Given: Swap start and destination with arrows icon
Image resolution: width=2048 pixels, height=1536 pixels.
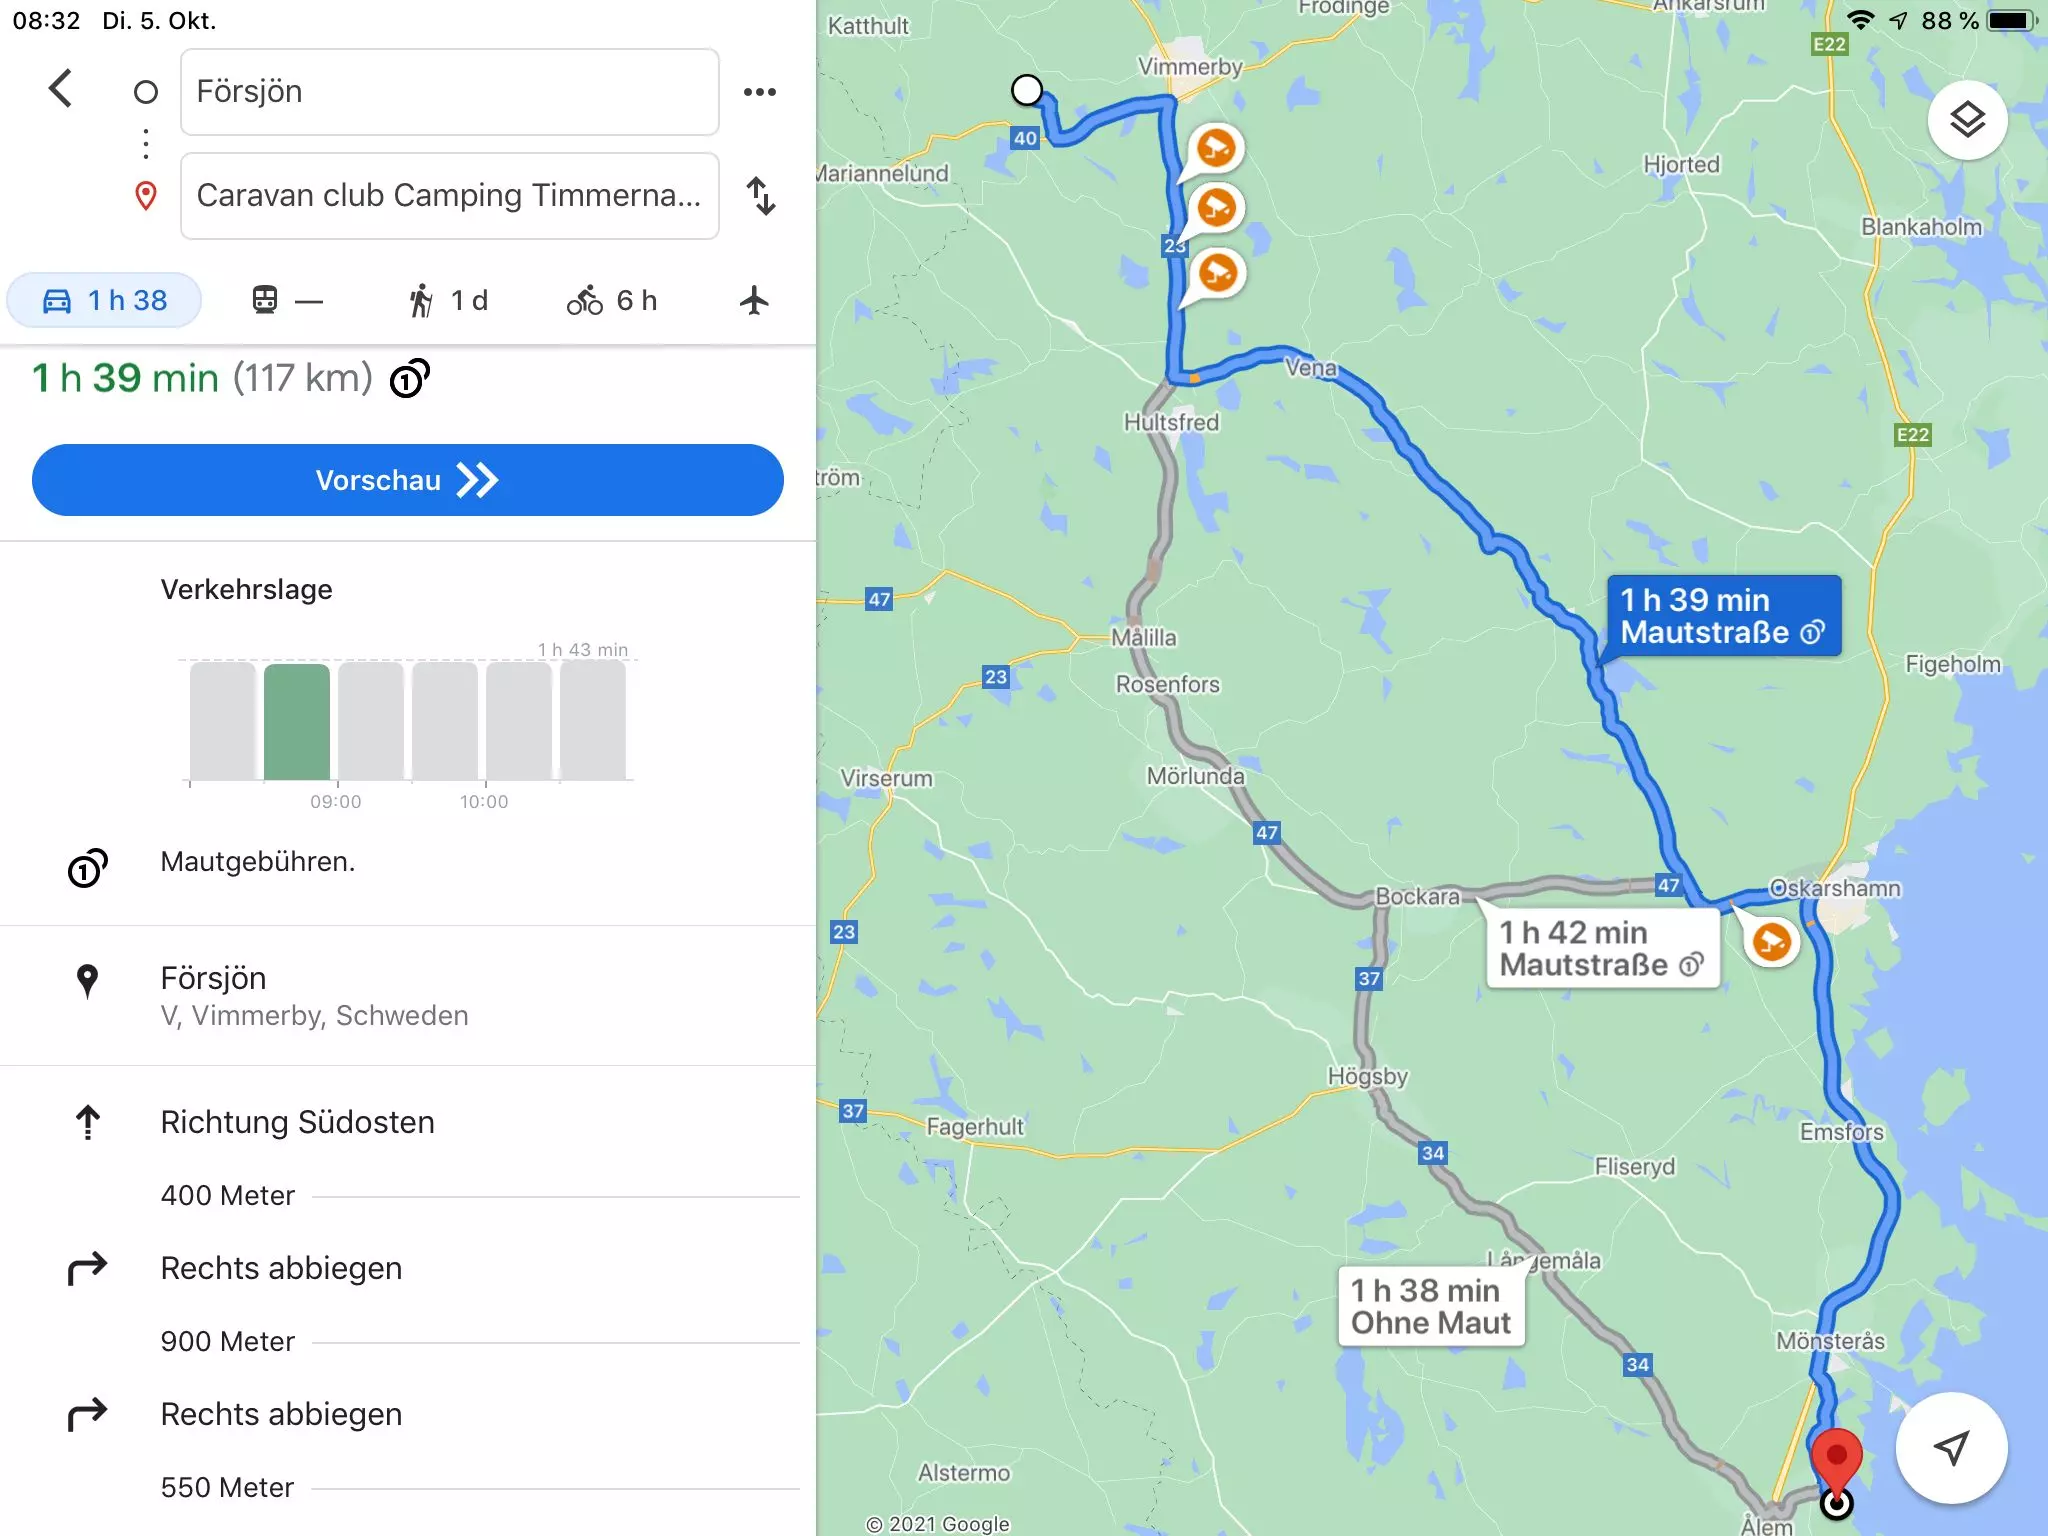Looking at the screenshot, I should (761, 196).
